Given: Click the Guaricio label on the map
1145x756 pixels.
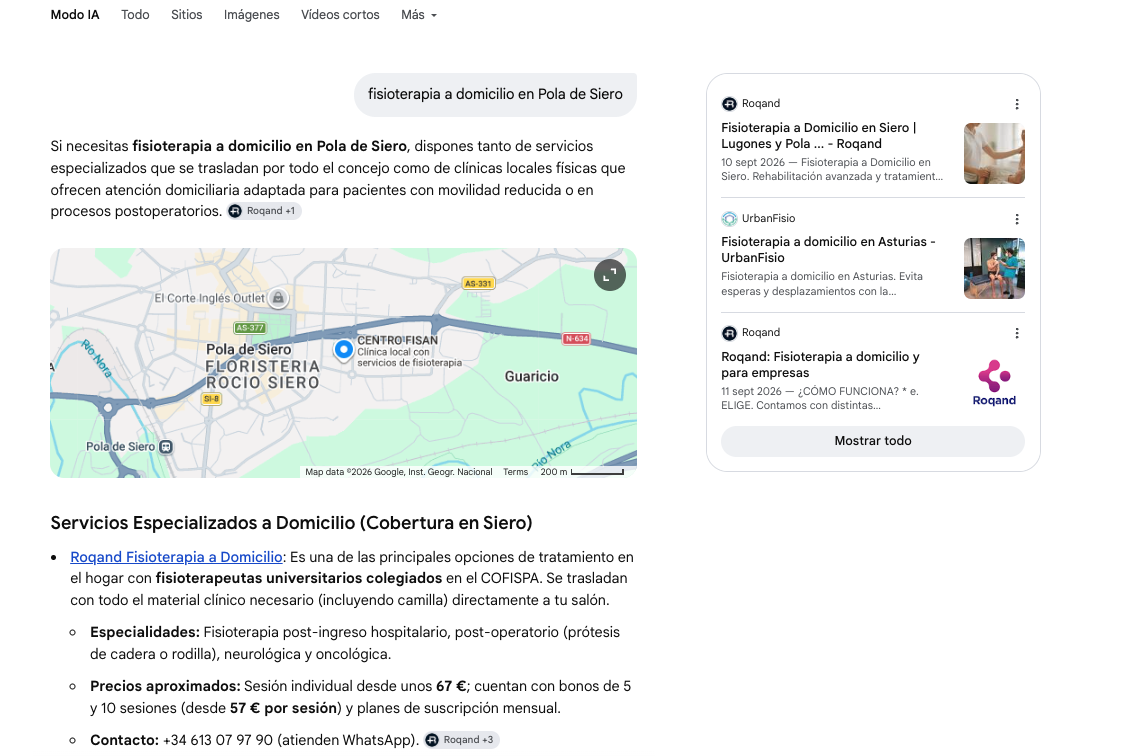Looking at the screenshot, I should pos(532,376).
